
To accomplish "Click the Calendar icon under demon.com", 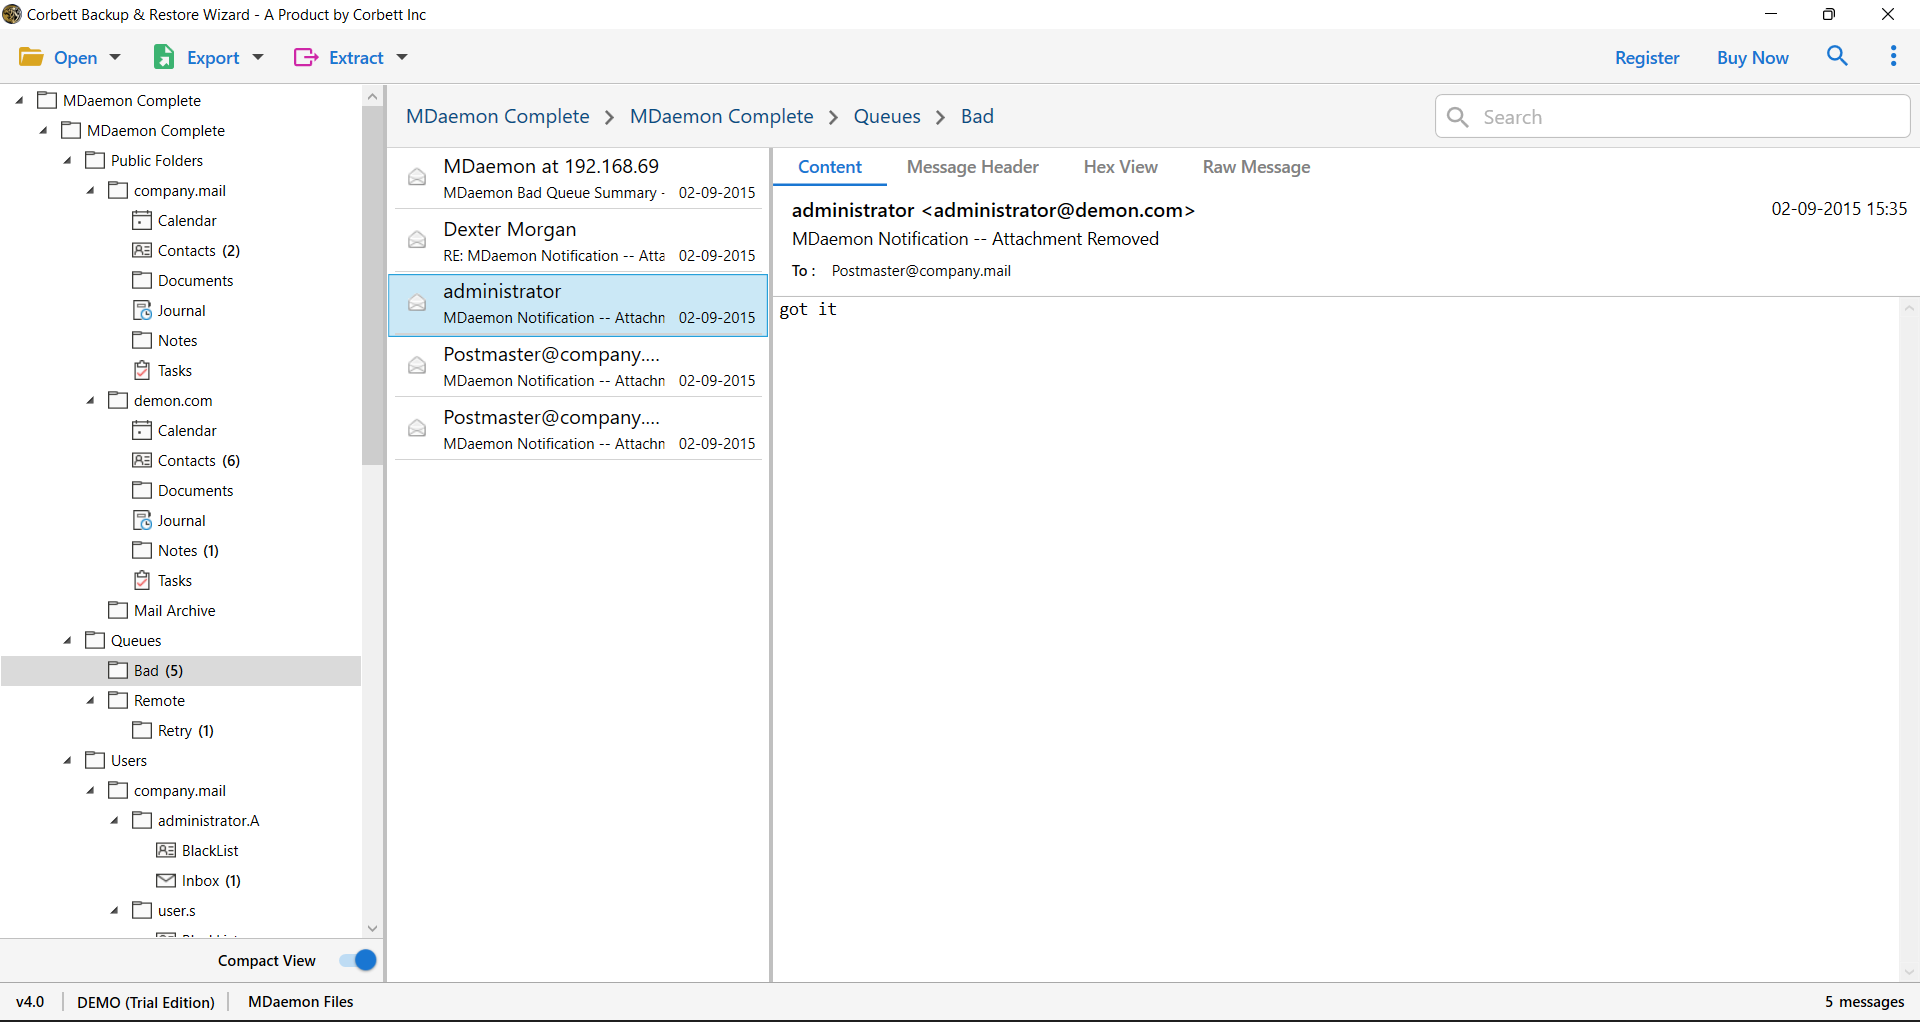I will pos(142,430).
